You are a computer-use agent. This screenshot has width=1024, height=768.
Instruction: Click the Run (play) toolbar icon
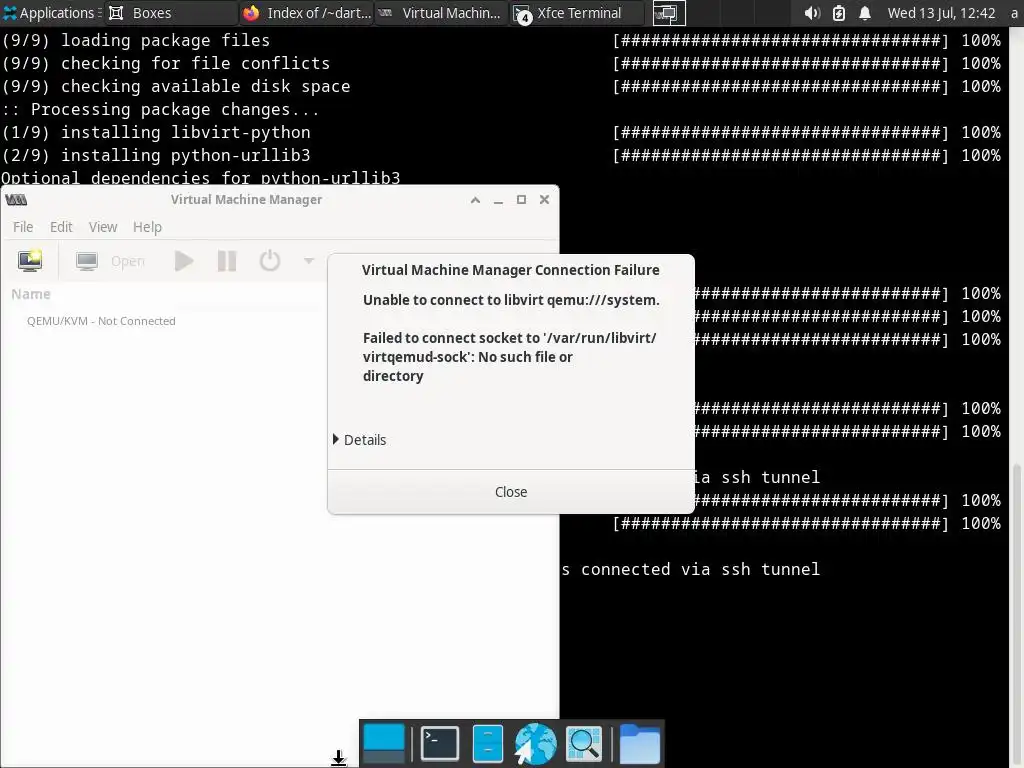(x=184, y=261)
